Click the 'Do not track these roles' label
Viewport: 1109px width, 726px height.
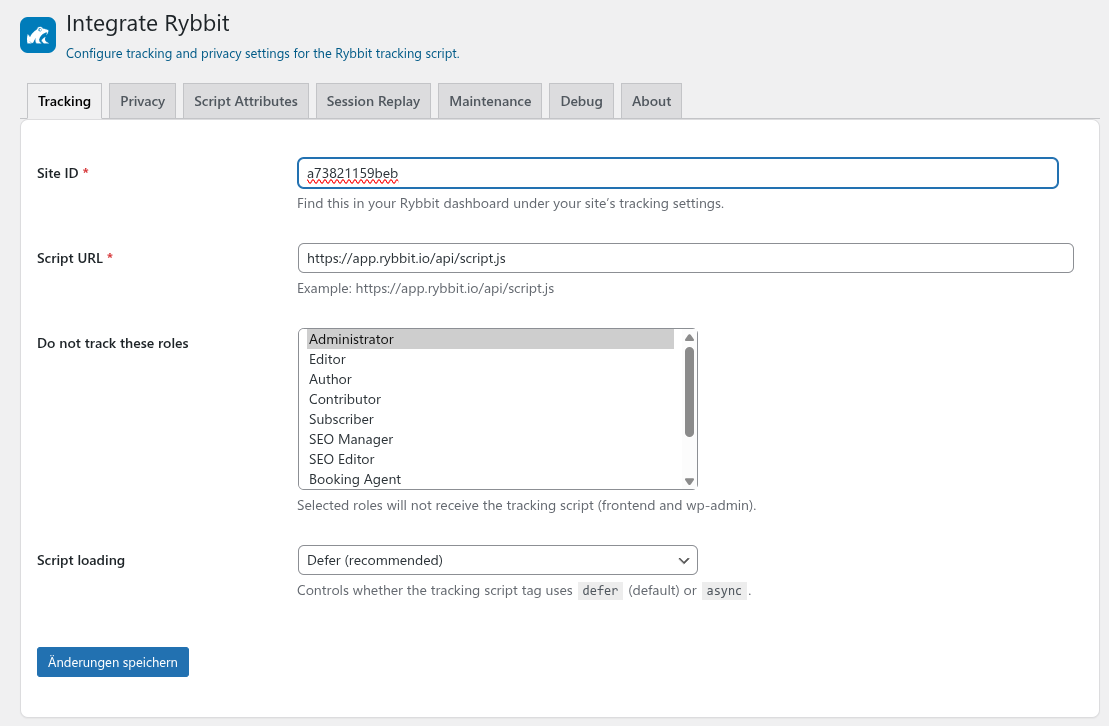point(112,343)
